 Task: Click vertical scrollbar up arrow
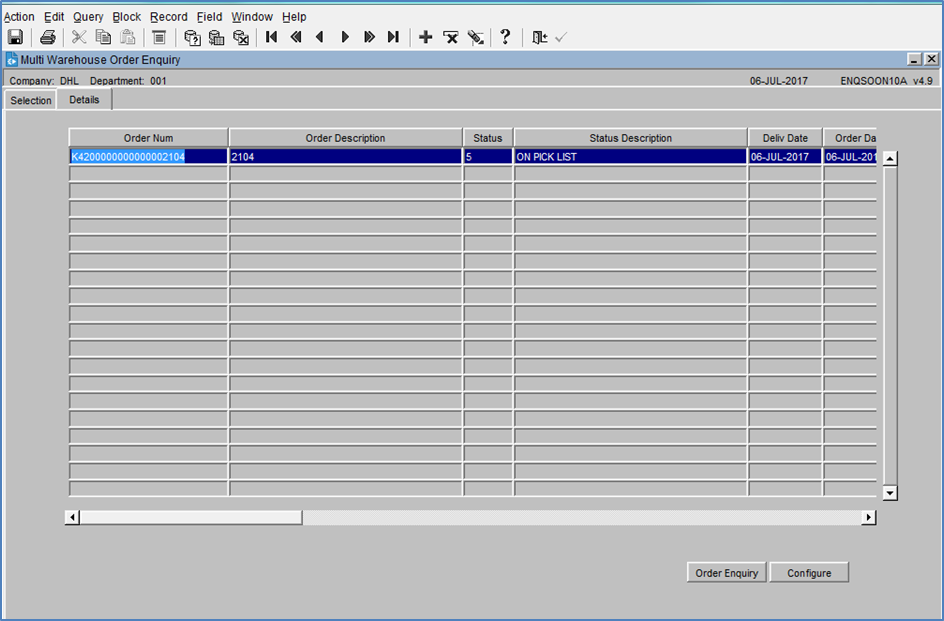[890, 158]
